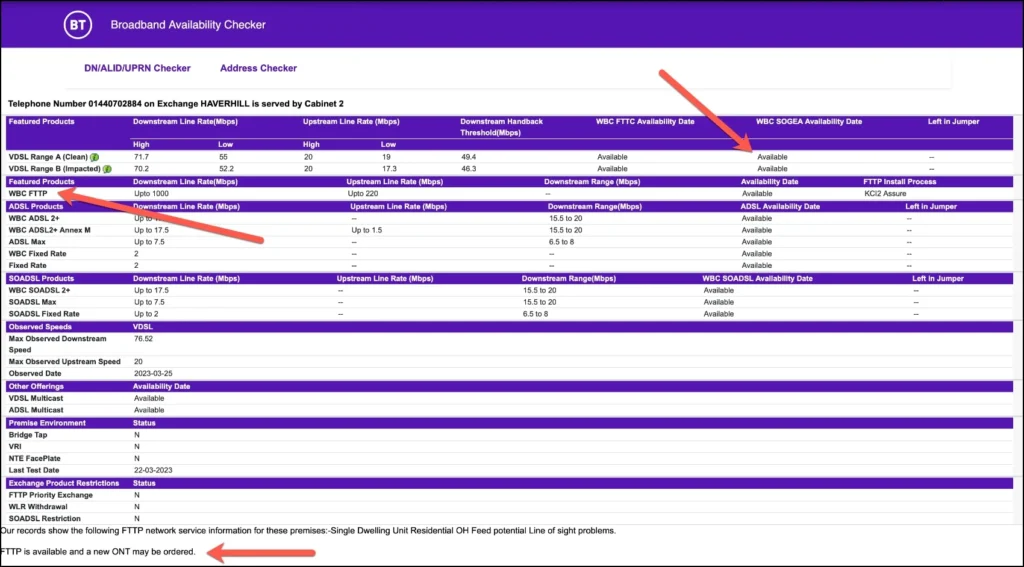Click the WBC ADSL 2+ row label
The height and width of the screenshot is (567, 1024).
34,219
